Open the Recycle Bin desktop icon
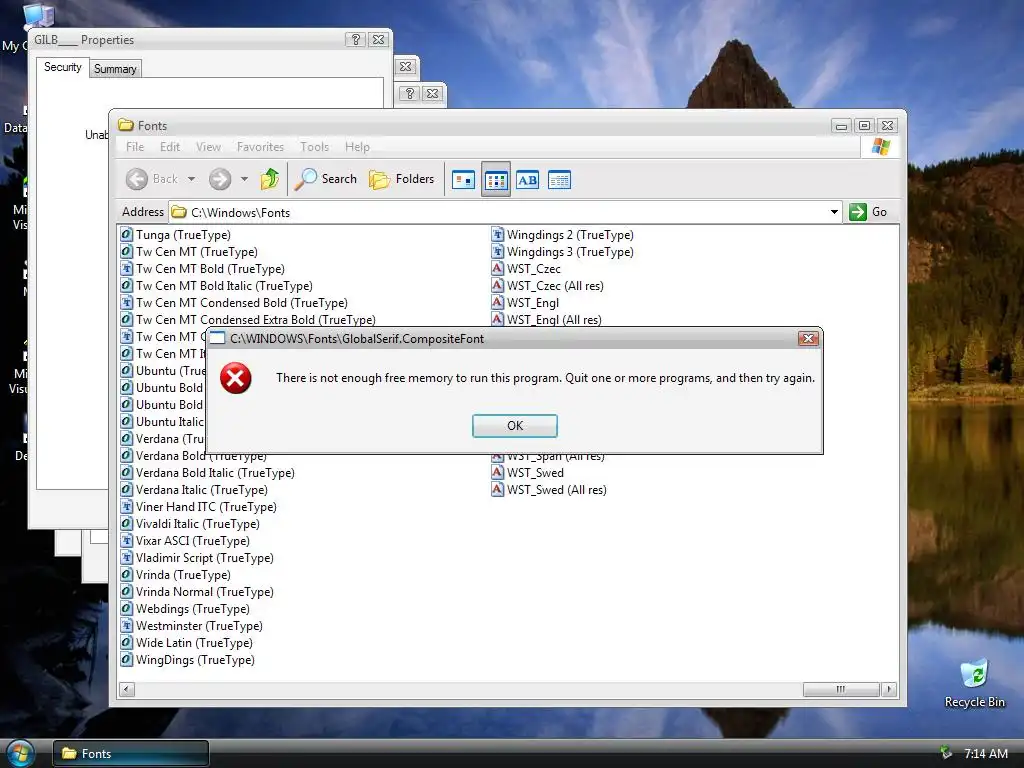Screen dimensions: 1024x768 click(x=974, y=684)
